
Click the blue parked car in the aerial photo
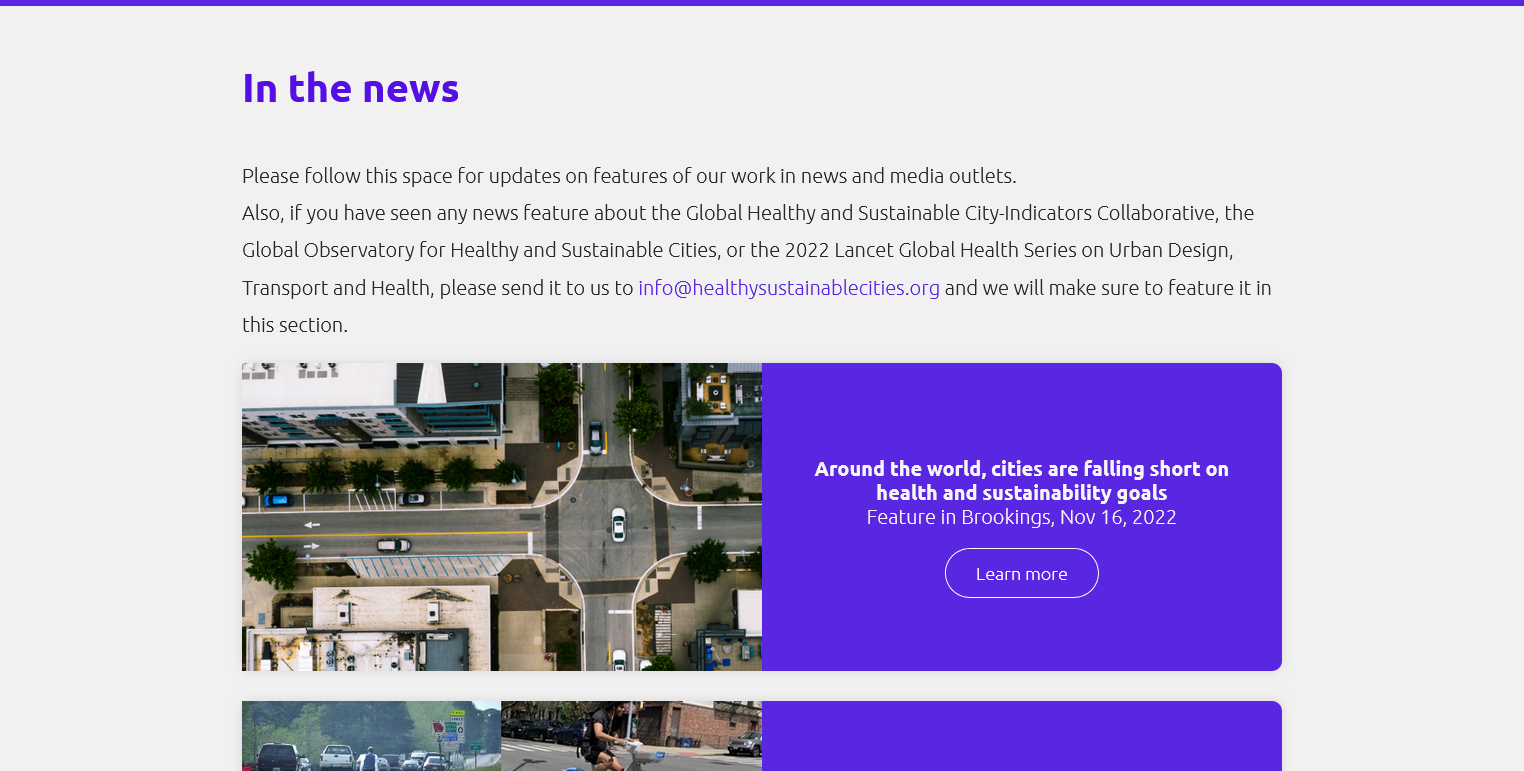coord(276,499)
